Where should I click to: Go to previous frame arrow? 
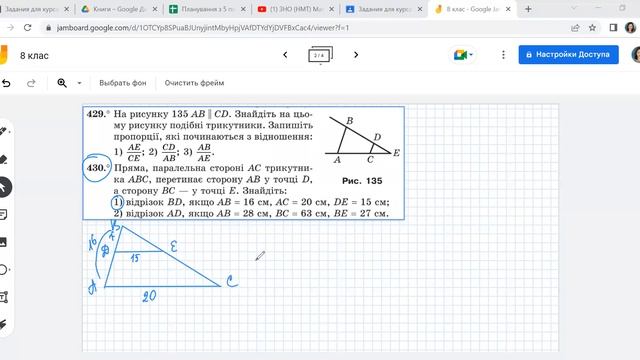[285, 55]
